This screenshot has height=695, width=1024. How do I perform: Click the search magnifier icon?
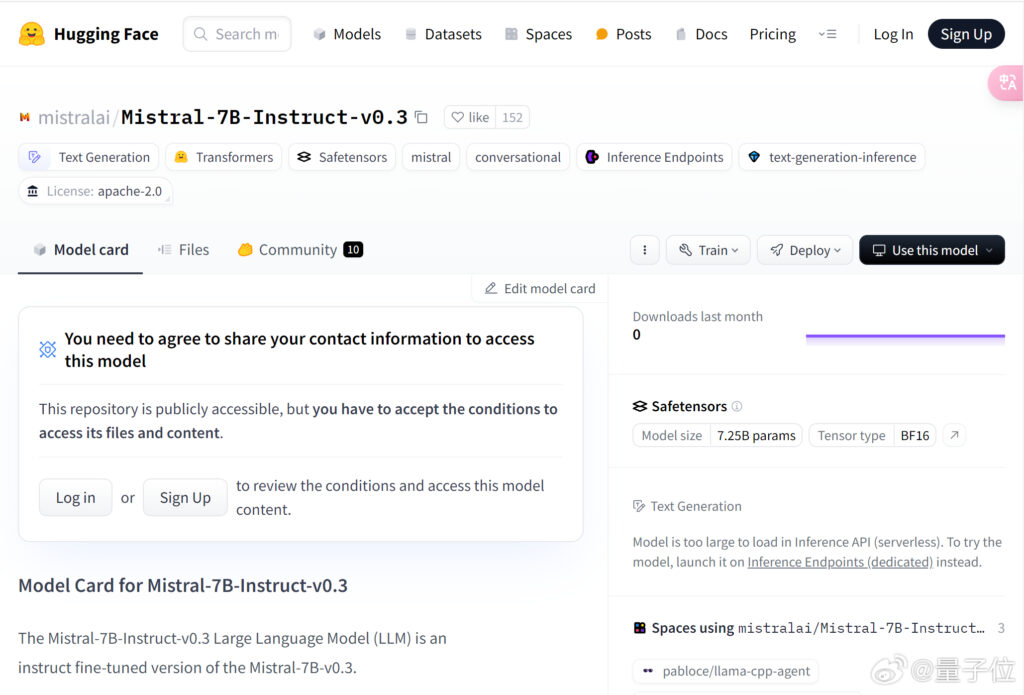200,34
